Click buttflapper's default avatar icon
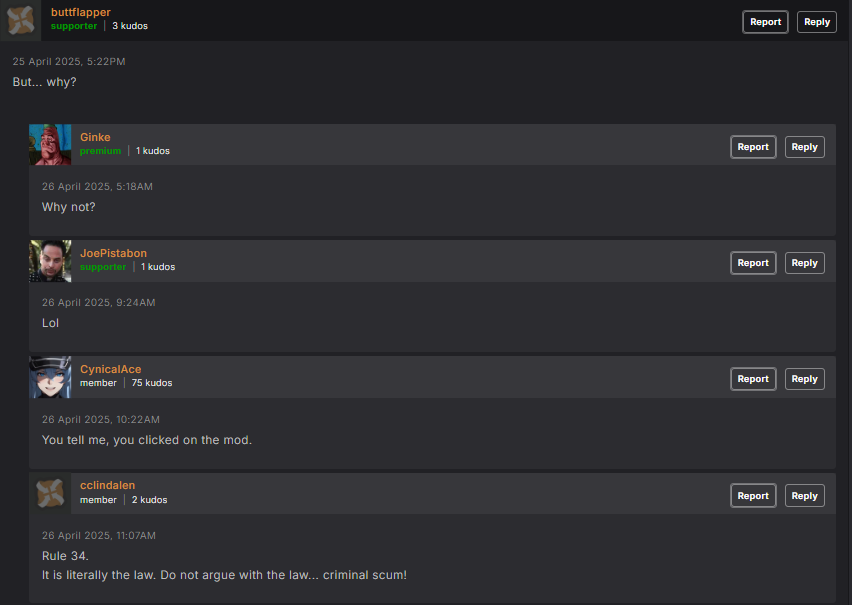 pos(21,20)
